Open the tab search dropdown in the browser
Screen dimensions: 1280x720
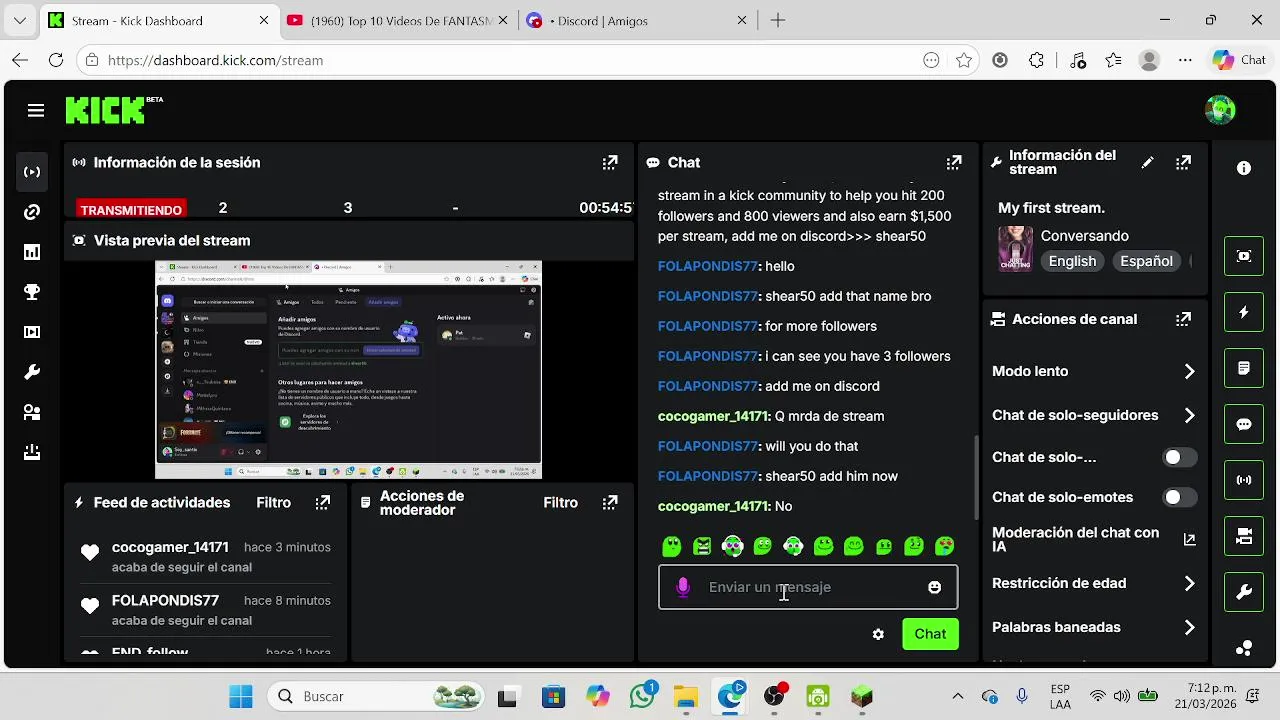20,20
